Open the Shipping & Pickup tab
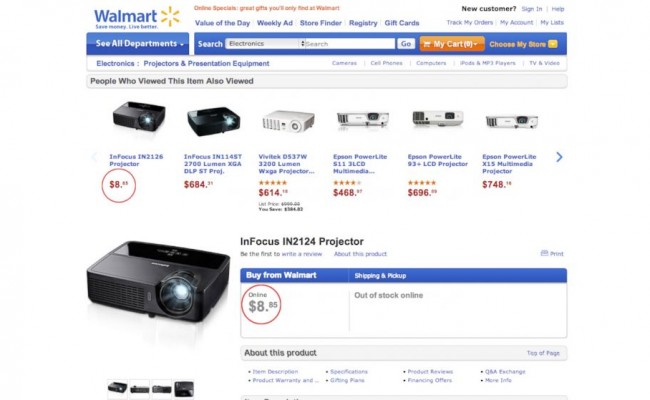The height and width of the screenshot is (400, 650). [x=379, y=275]
